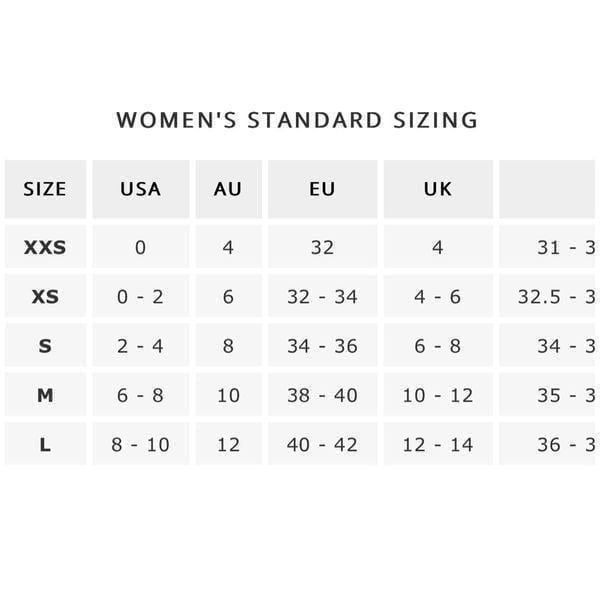Click the M size row label

[x=45, y=395]
